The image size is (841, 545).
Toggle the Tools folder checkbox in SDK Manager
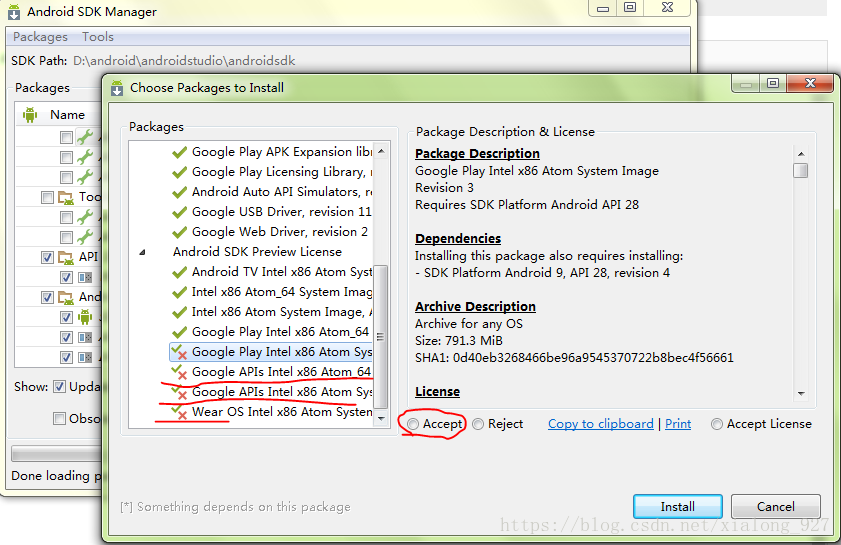(x=47, y=197)
